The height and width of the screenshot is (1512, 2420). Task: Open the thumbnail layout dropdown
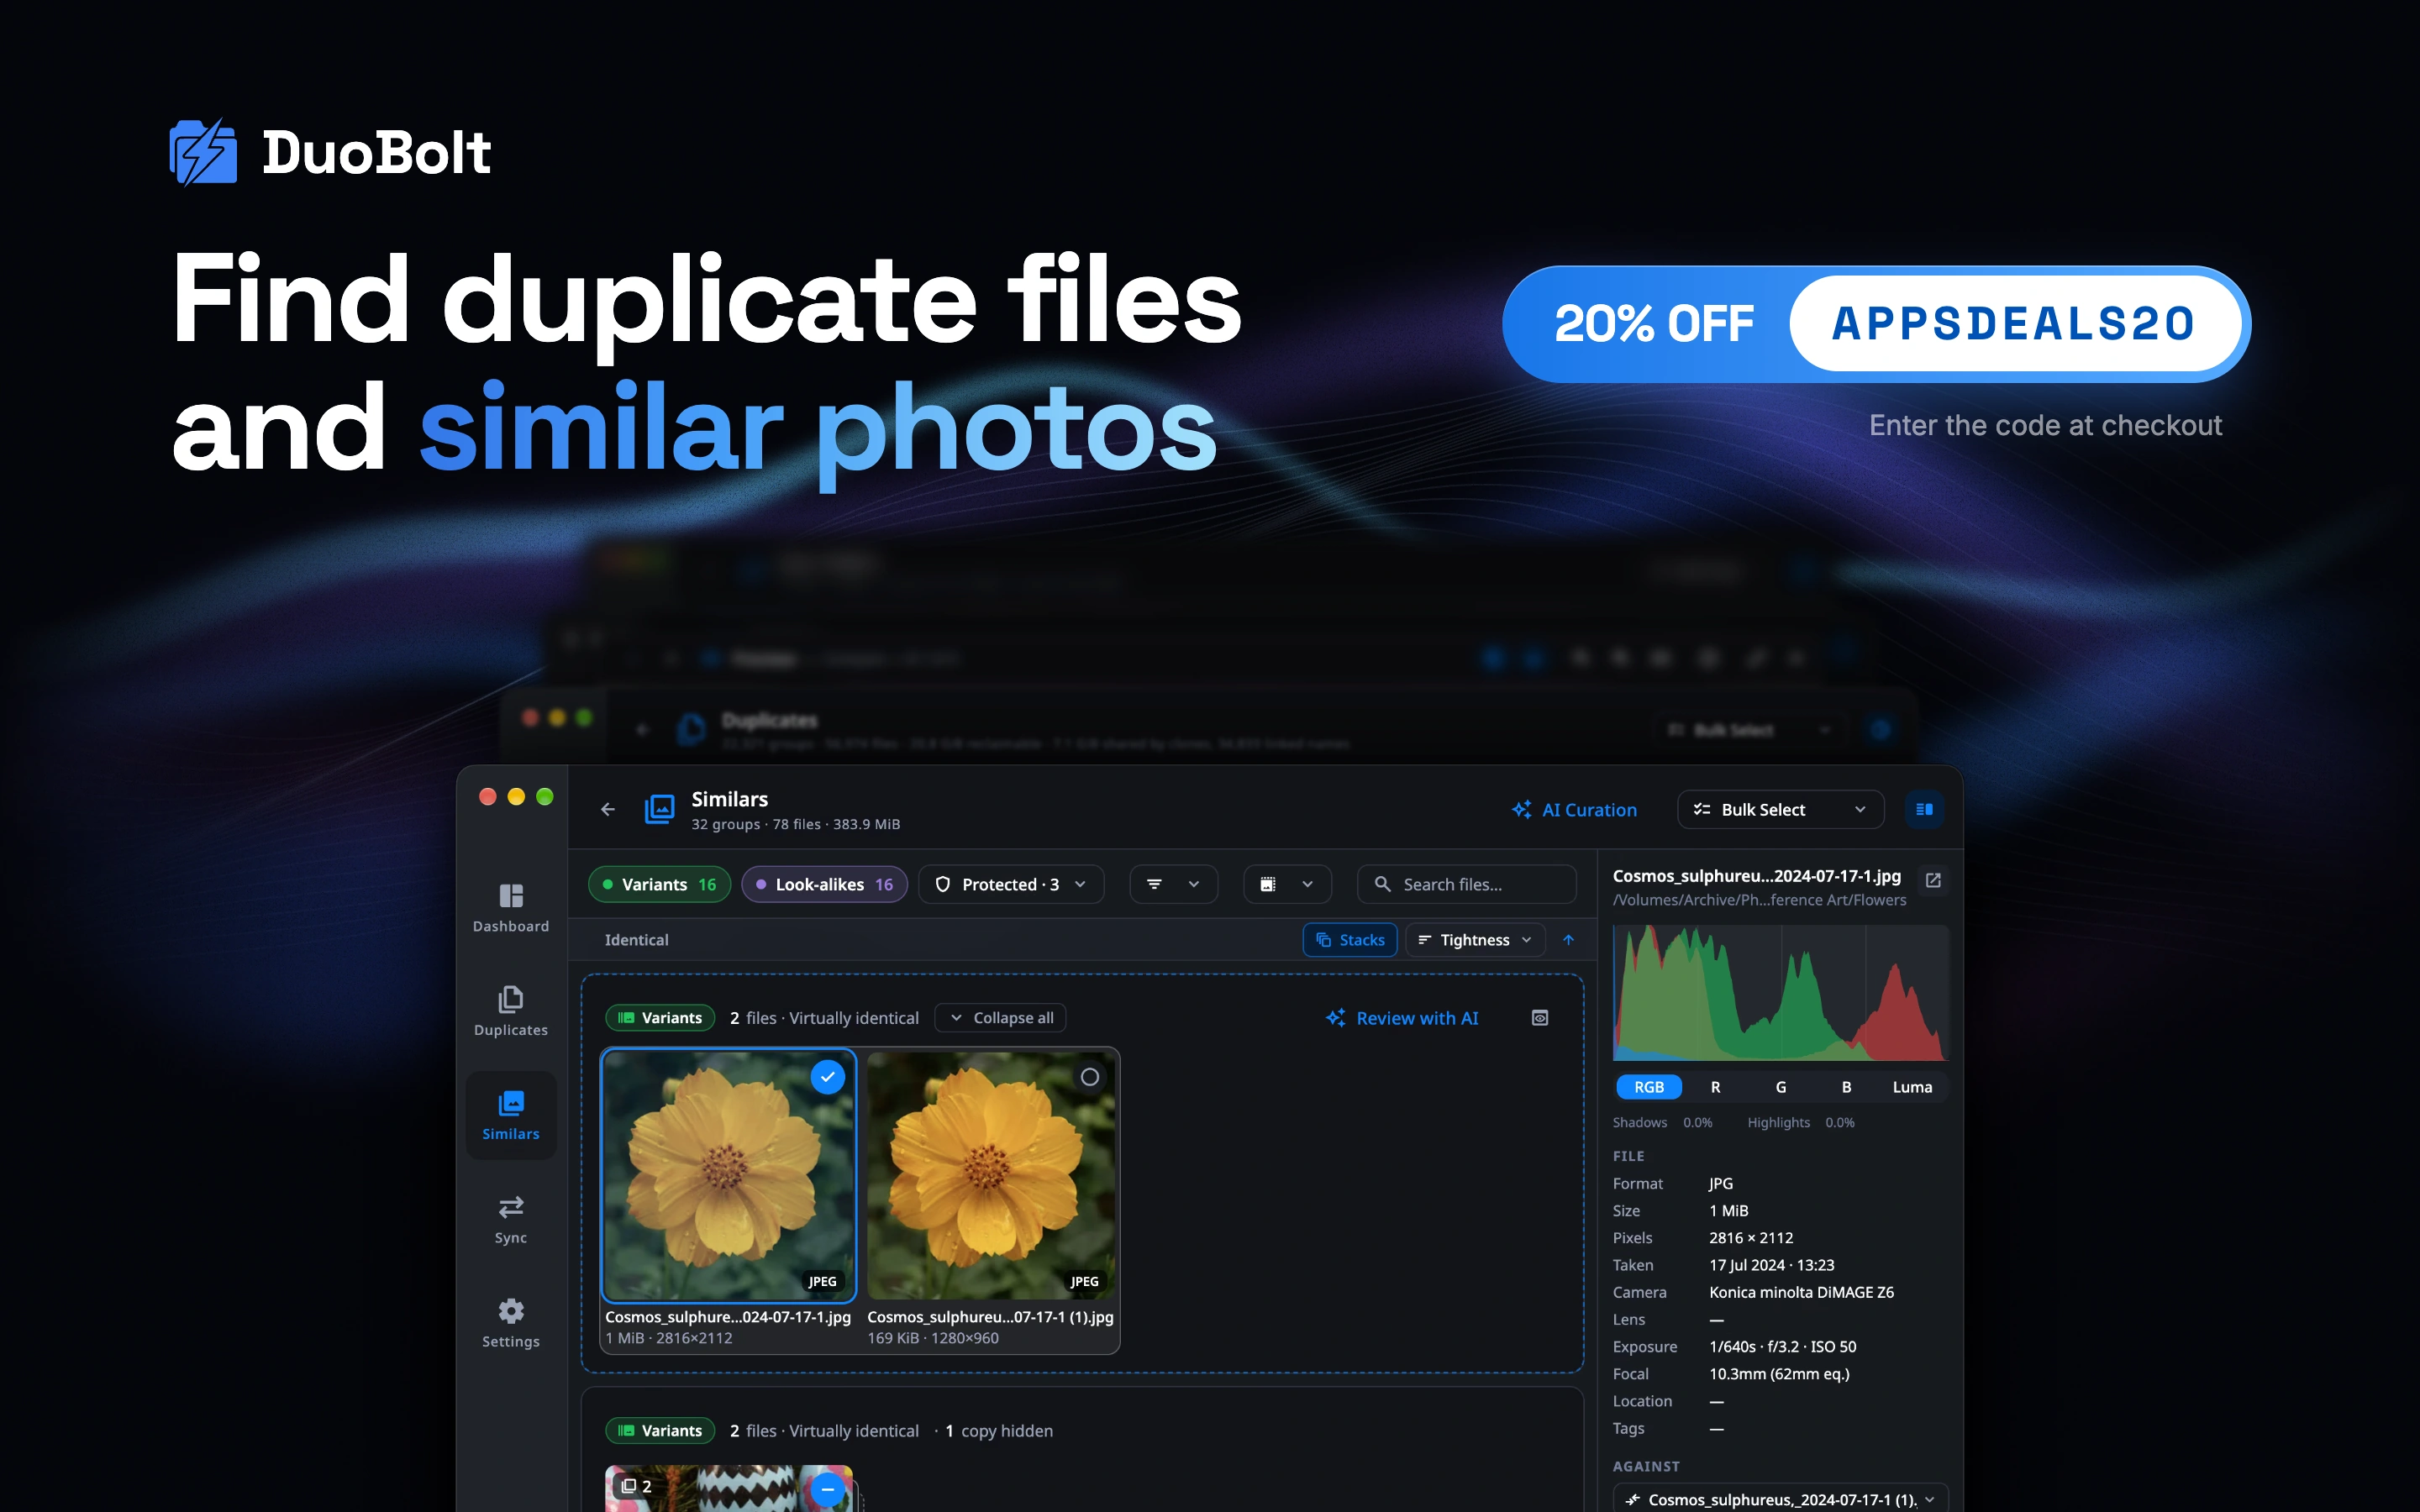tap(1287, 884)
